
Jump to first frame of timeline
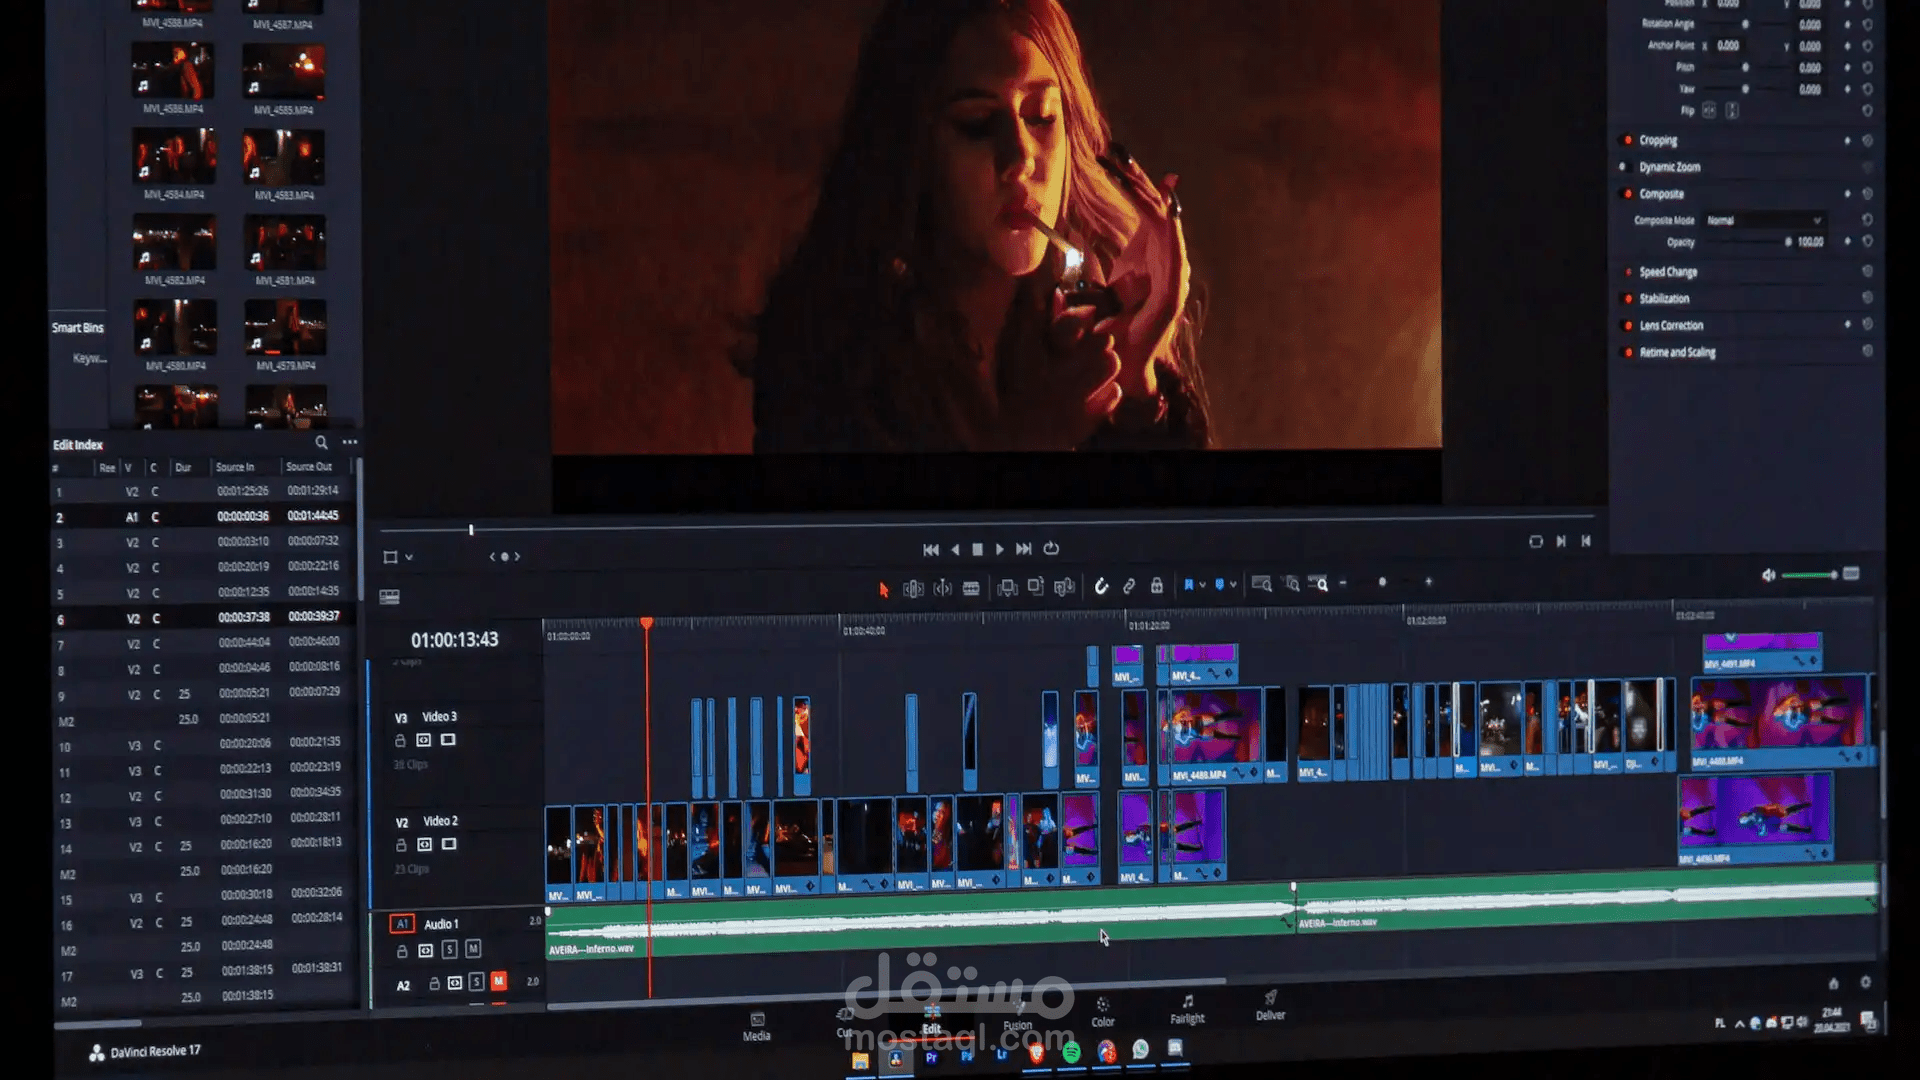point(931,550)
